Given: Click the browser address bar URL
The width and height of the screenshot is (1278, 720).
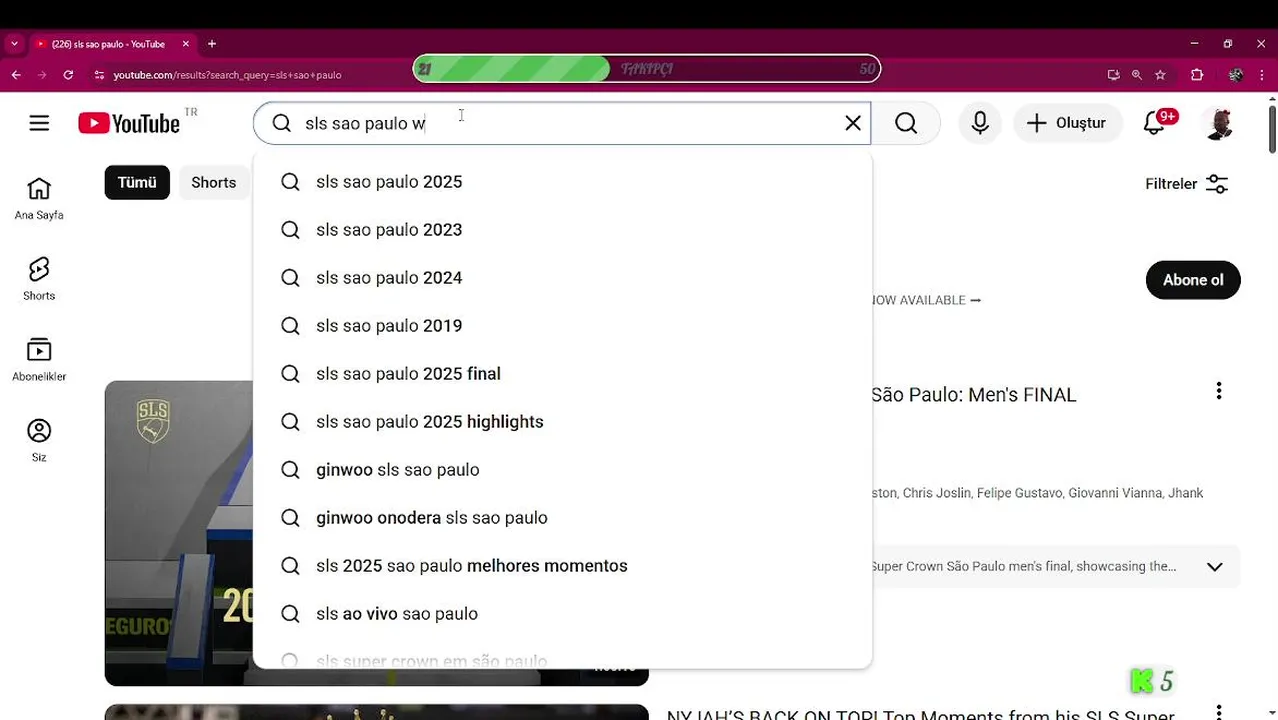Looking at the screenshot, I should (227, 75).
